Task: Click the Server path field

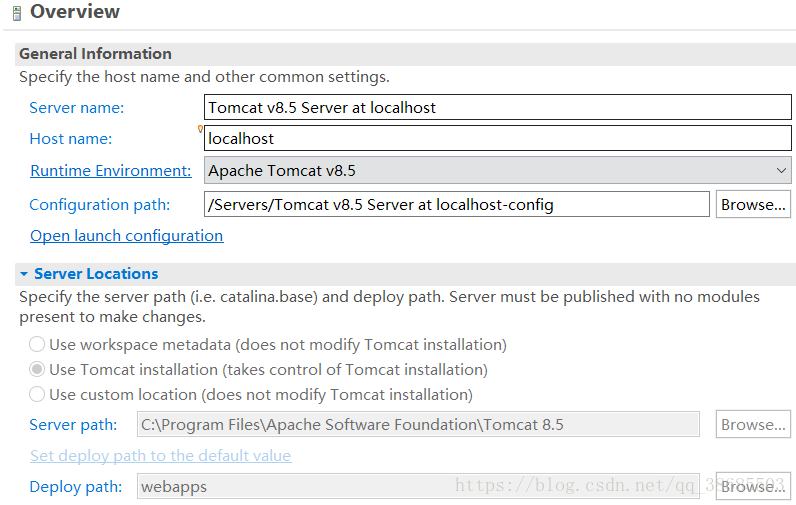Action: 418,424
